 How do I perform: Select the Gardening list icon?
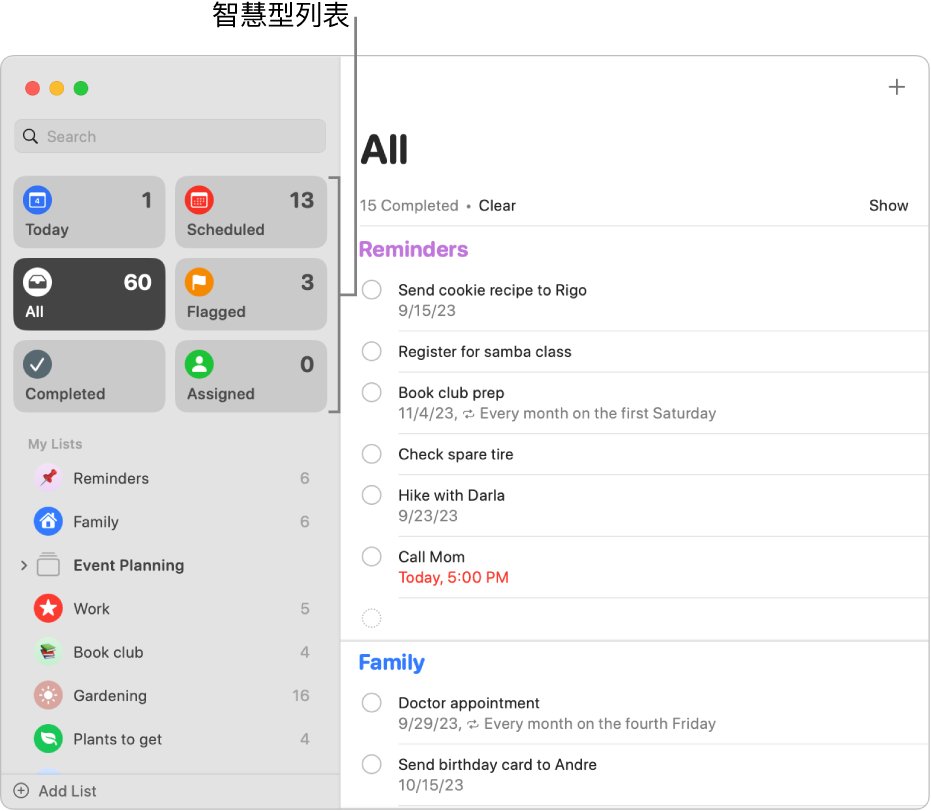(48, 696)
